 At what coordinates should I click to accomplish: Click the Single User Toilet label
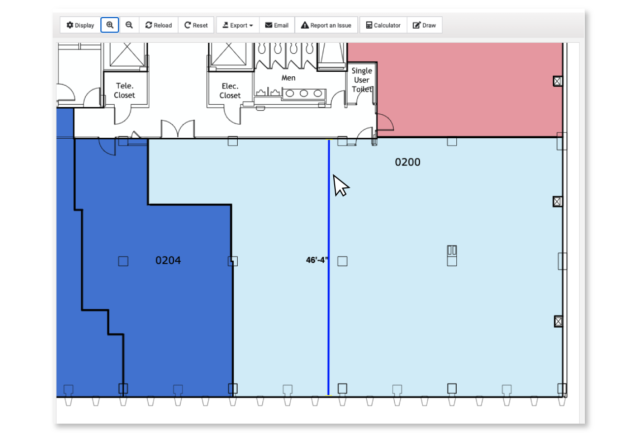(x=362, y=80)
